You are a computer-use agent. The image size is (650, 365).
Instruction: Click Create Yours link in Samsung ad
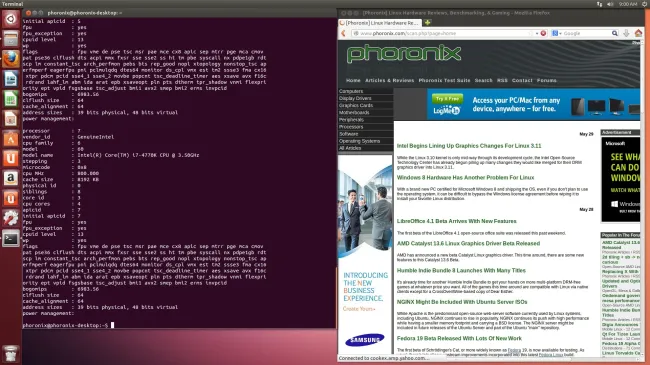tap(359, 309)
